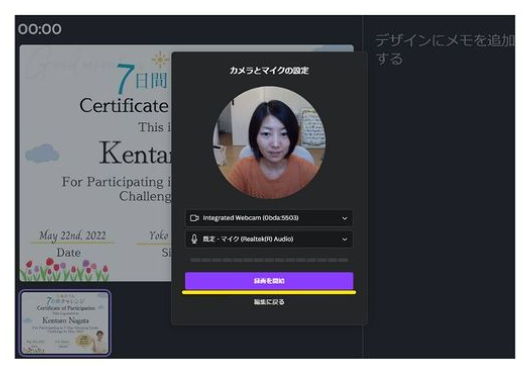The width and height of the screenshot is (528, 366).
Task: Click the camera icon beside Integrated Webcam
Action: pos(194,218)
